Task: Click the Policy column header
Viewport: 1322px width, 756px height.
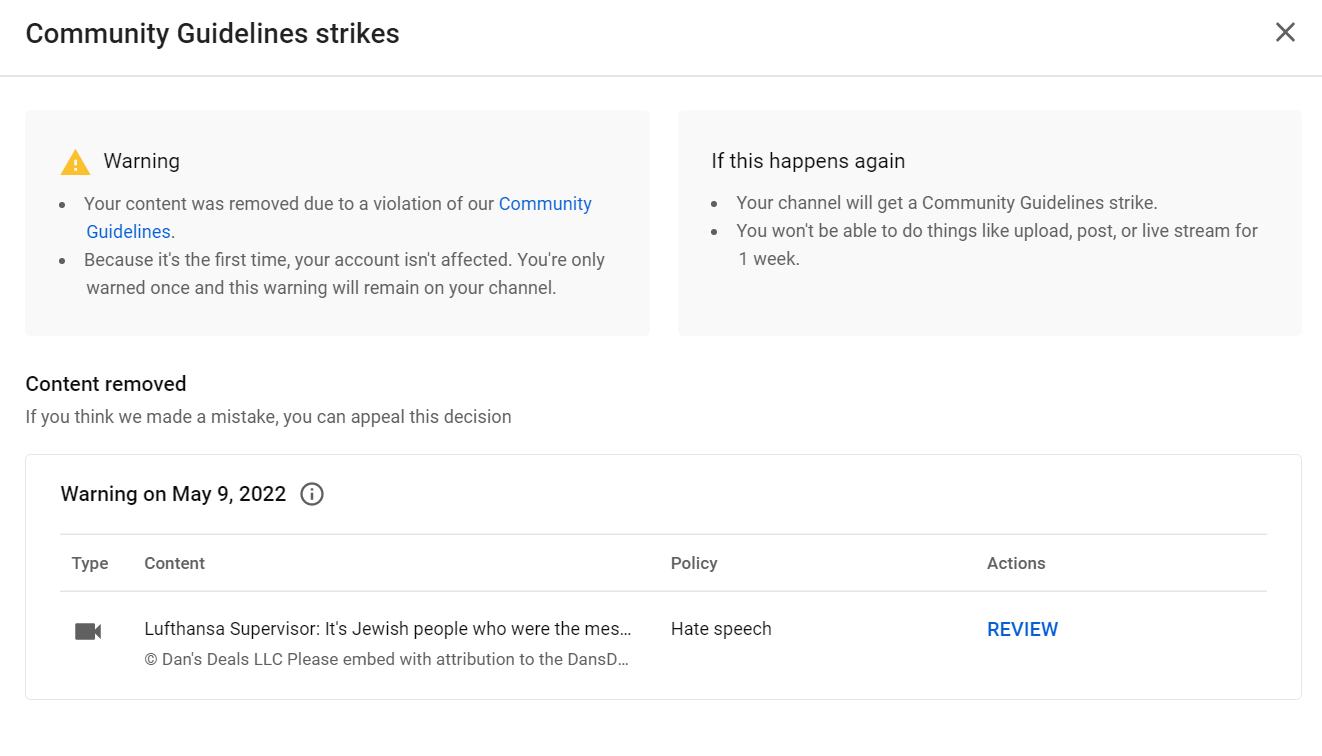Action: pyautogui.click(x=694, y=563)
